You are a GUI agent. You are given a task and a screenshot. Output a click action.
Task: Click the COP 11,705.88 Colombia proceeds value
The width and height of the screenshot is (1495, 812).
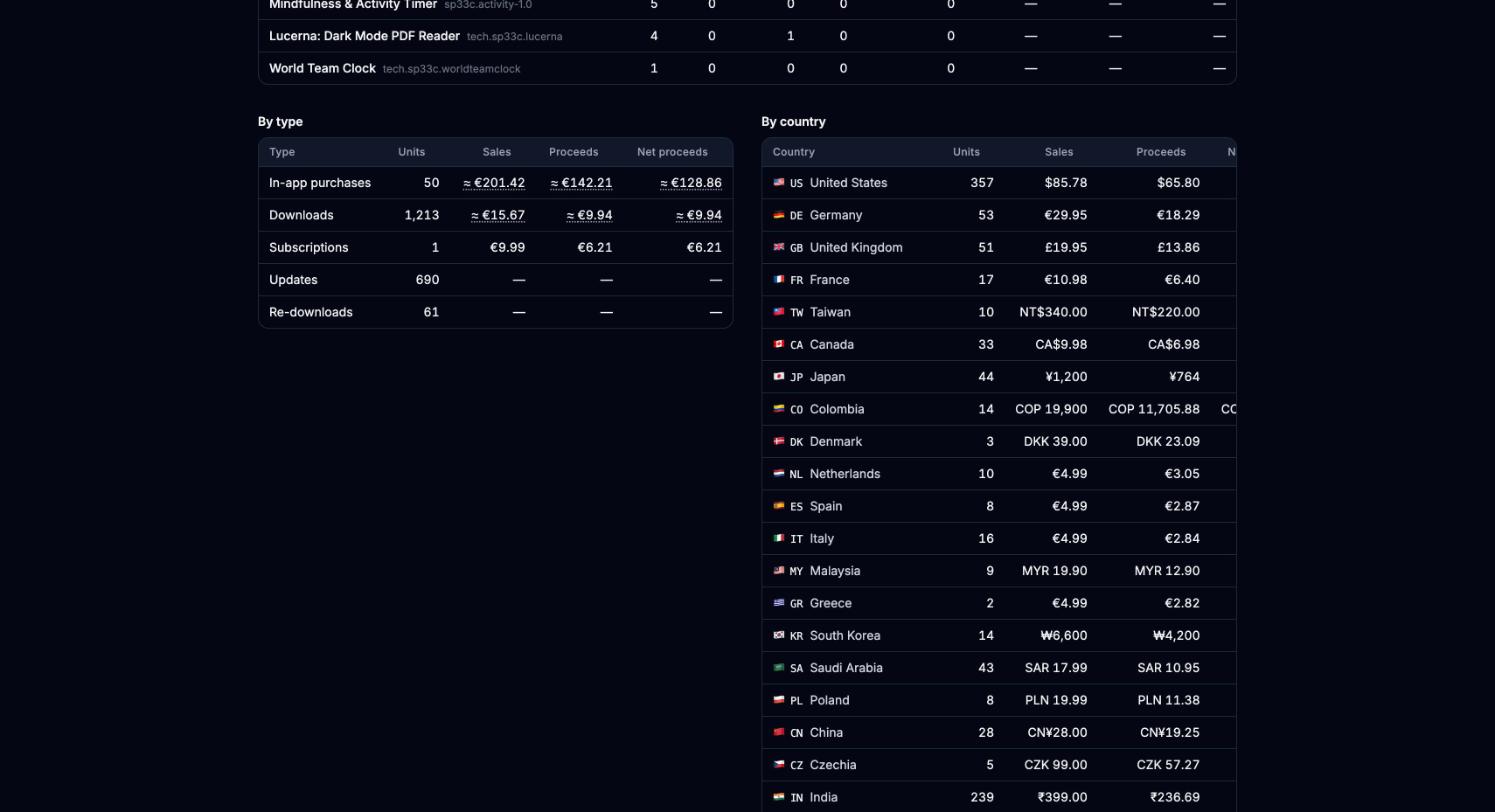coord(1154,409)
